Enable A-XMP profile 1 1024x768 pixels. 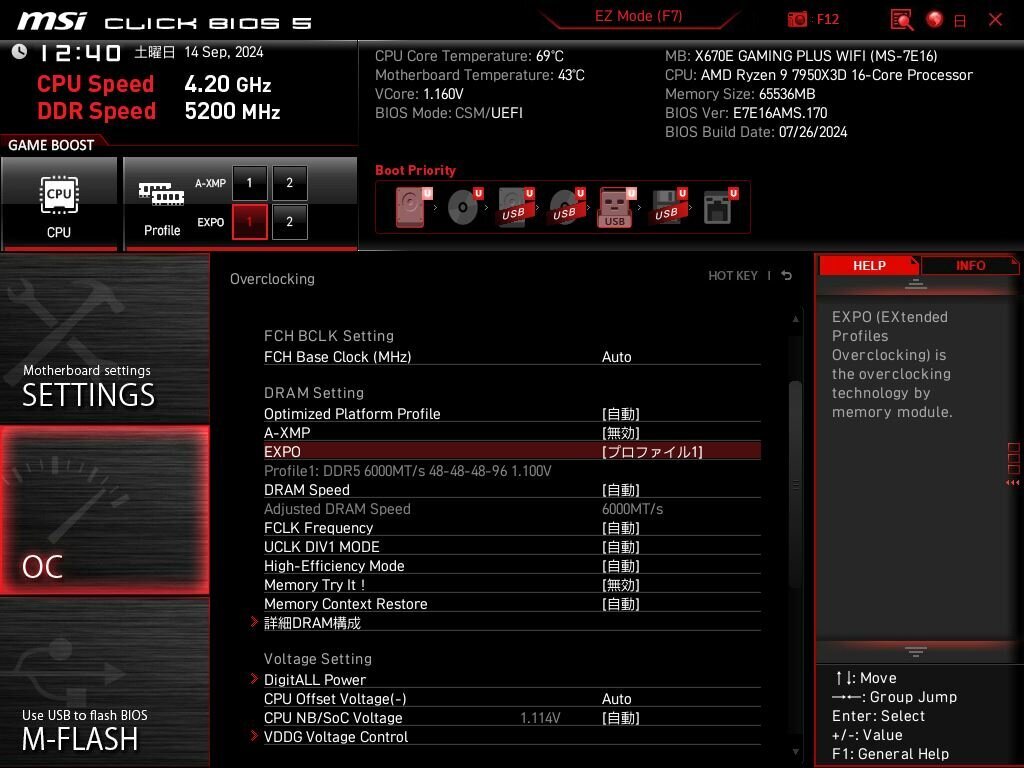point(249,183)
